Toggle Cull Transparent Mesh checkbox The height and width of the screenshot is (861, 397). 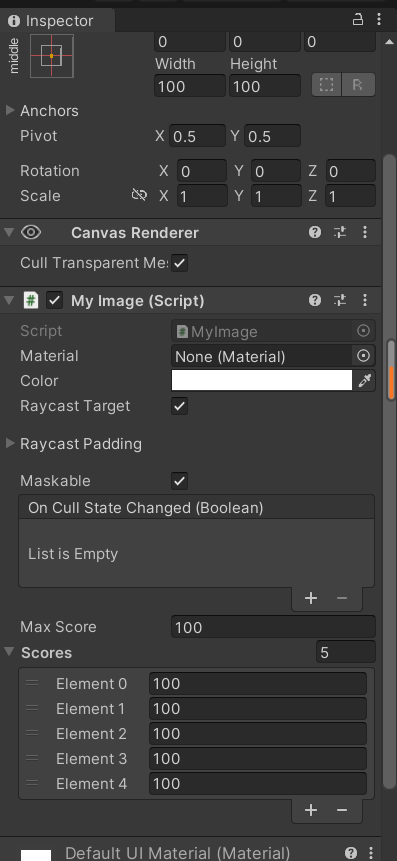tap(180, 263)
